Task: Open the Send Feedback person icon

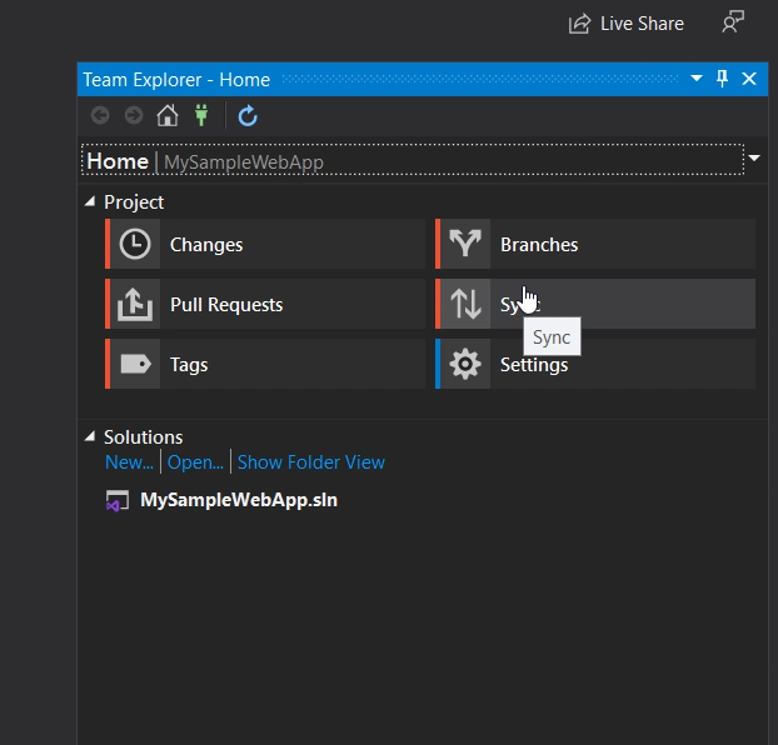Action: tap(733, 22)
